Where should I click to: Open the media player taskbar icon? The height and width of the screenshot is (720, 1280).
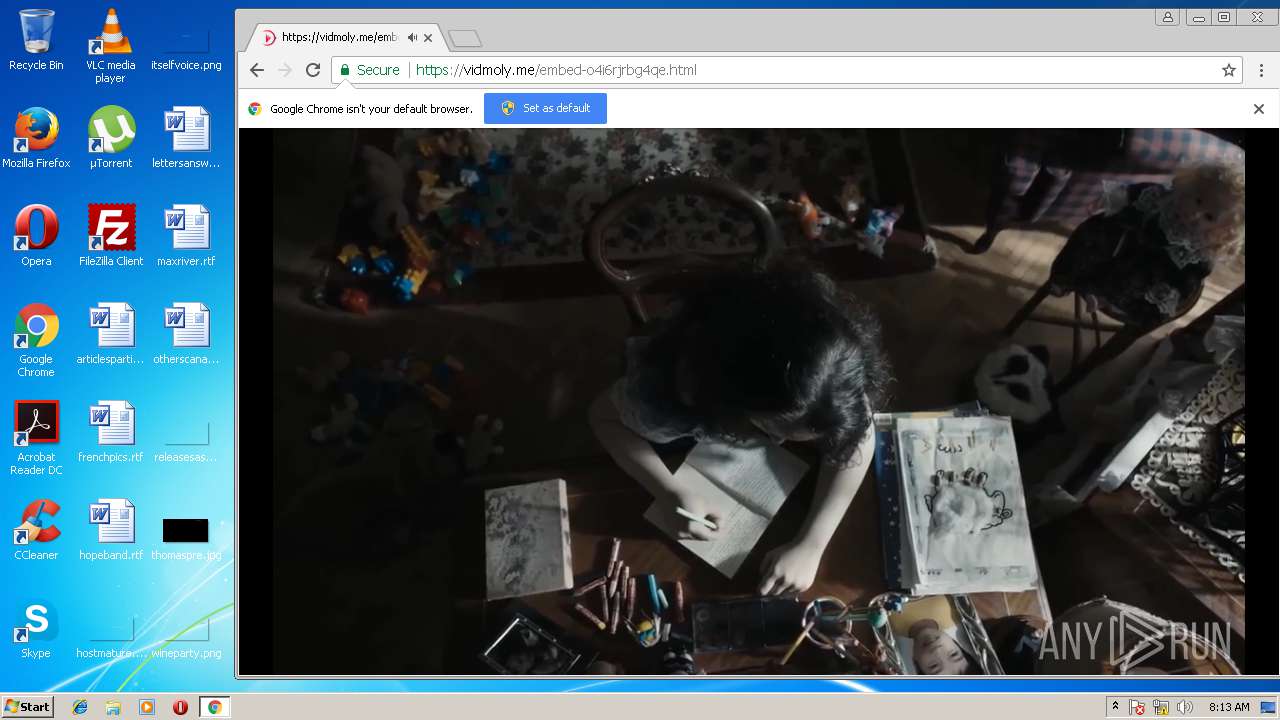147,707
